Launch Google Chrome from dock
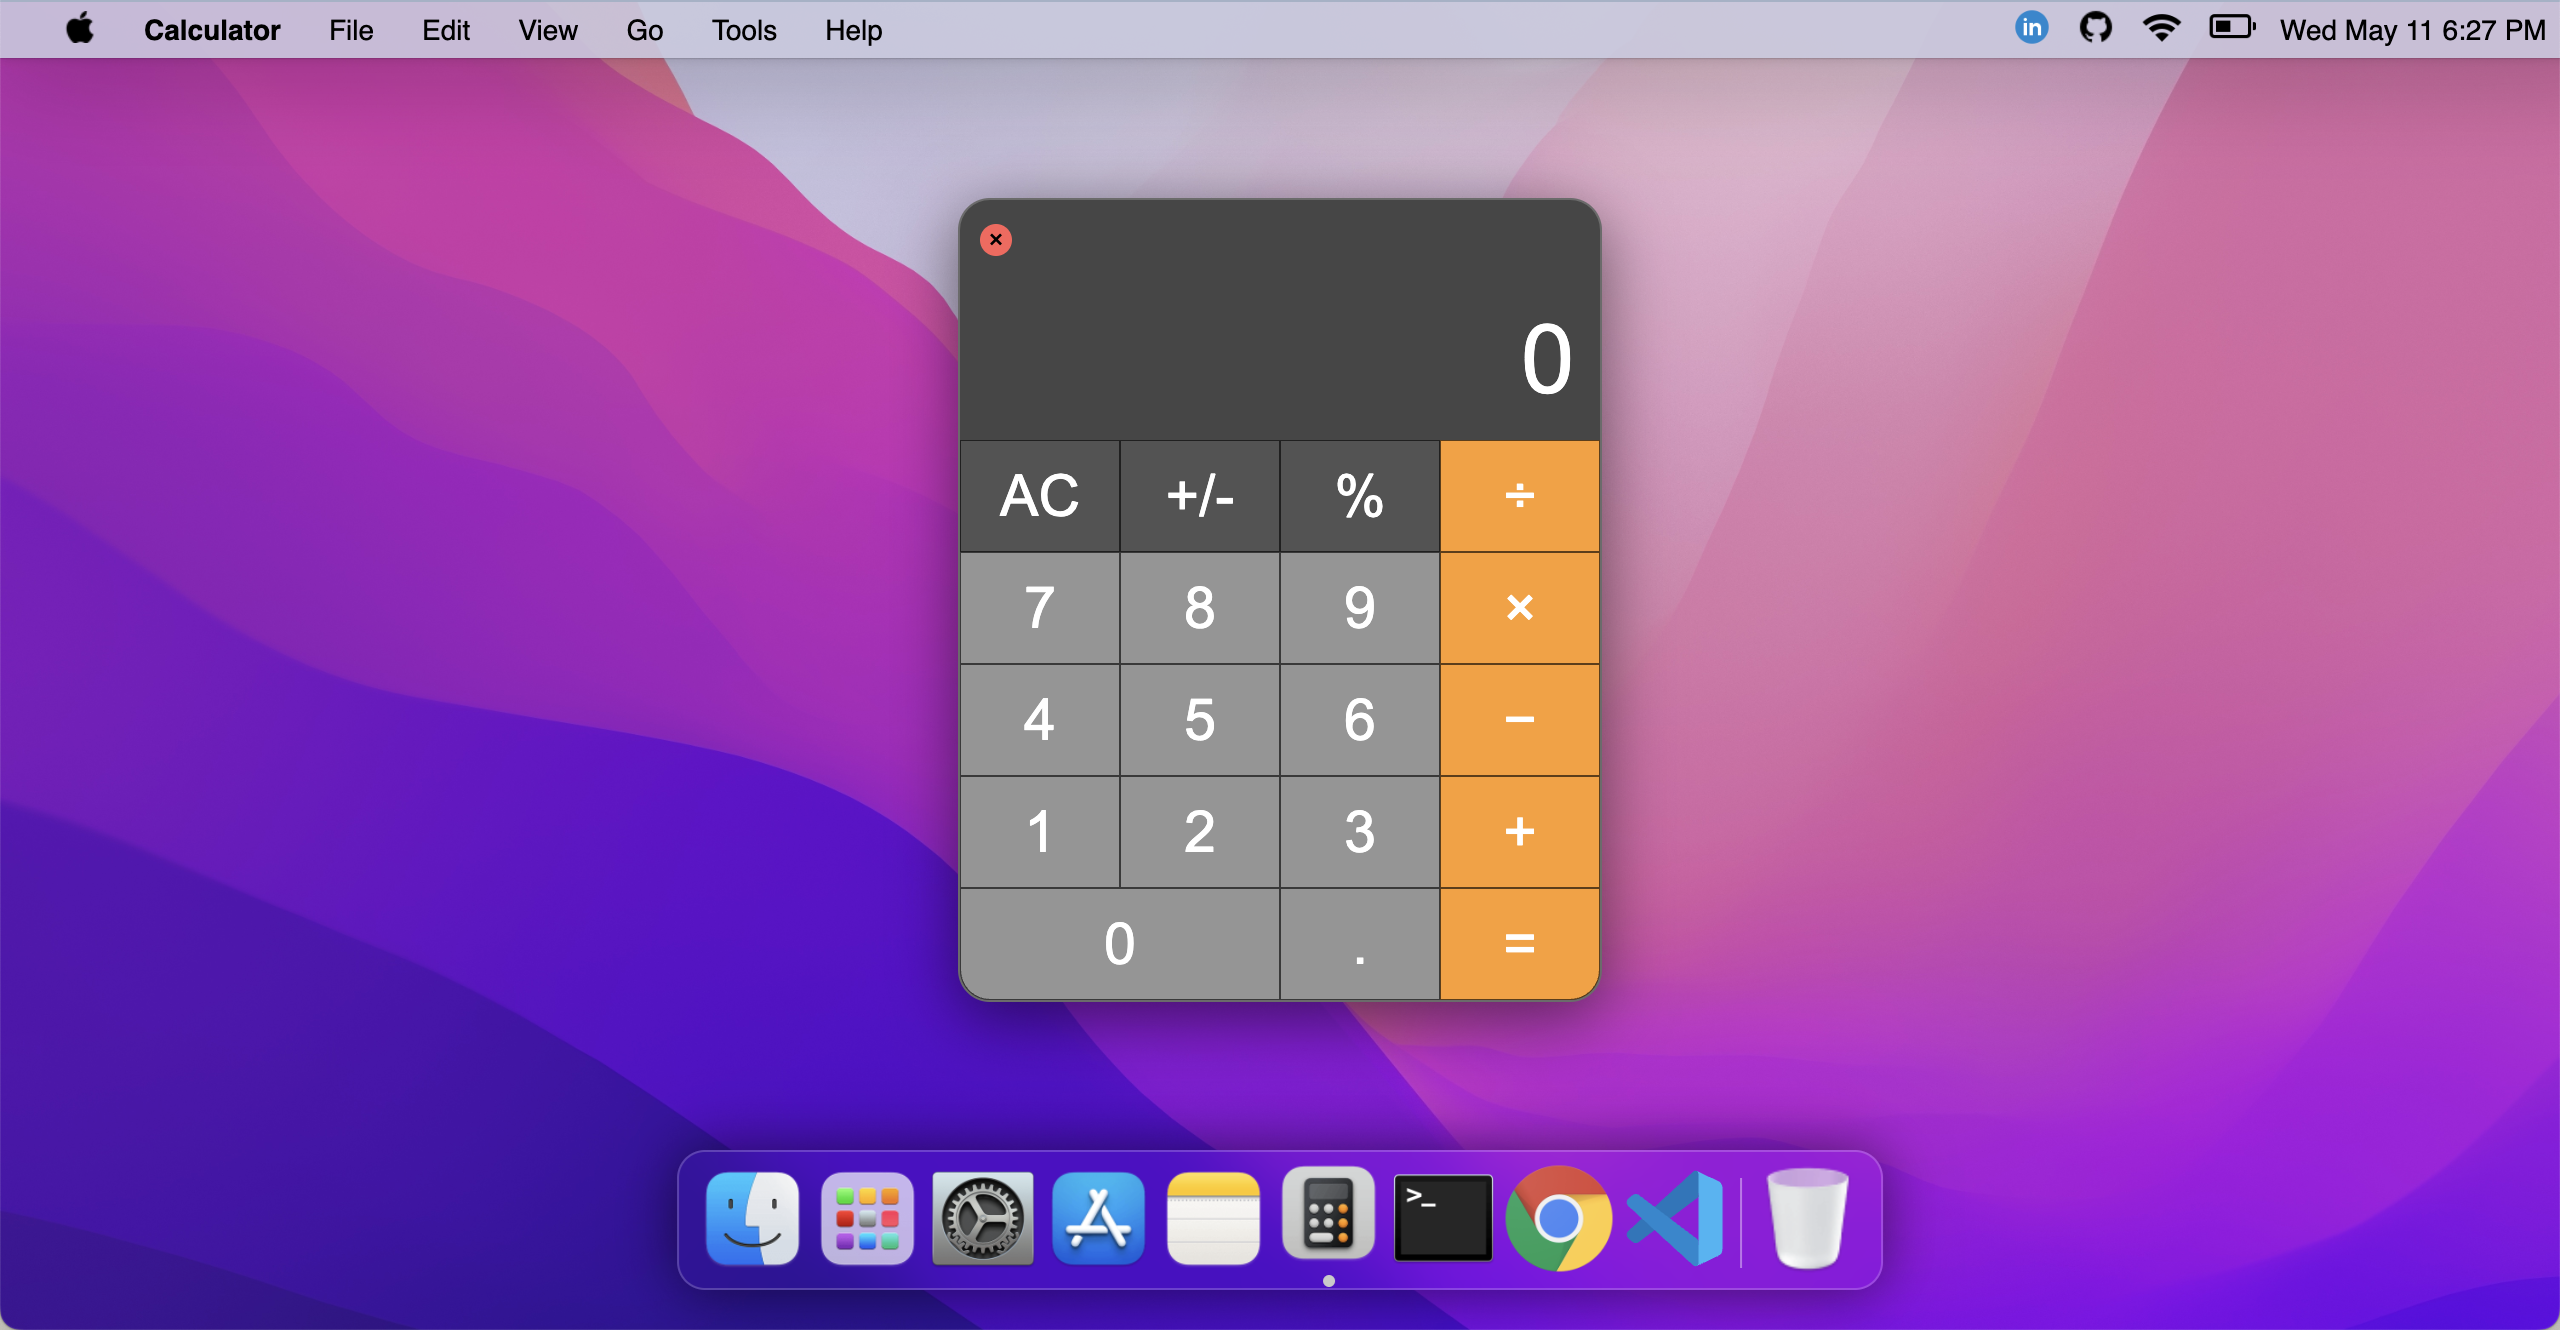The image size is (2560, 1330). pos(1558,1219)
